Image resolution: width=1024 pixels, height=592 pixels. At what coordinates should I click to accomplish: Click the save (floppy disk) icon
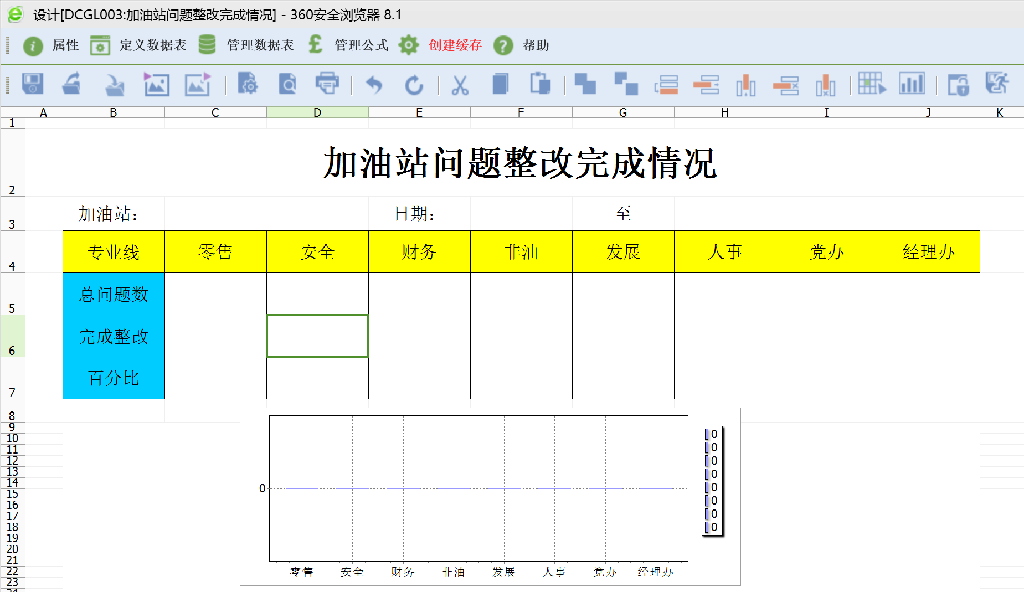33,85
